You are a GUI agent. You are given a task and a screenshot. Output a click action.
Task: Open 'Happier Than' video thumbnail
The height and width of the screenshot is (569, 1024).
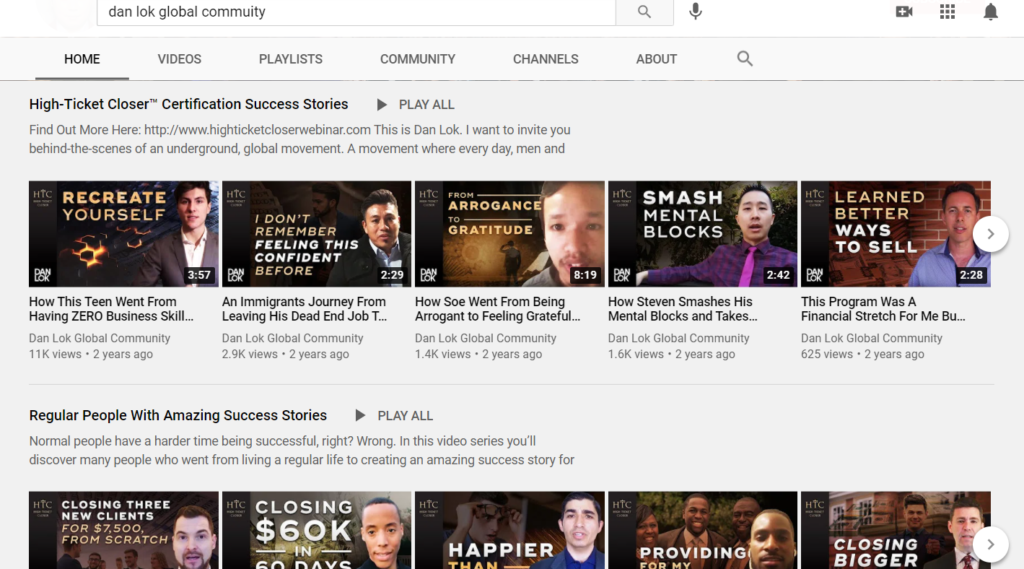point(509,530)
